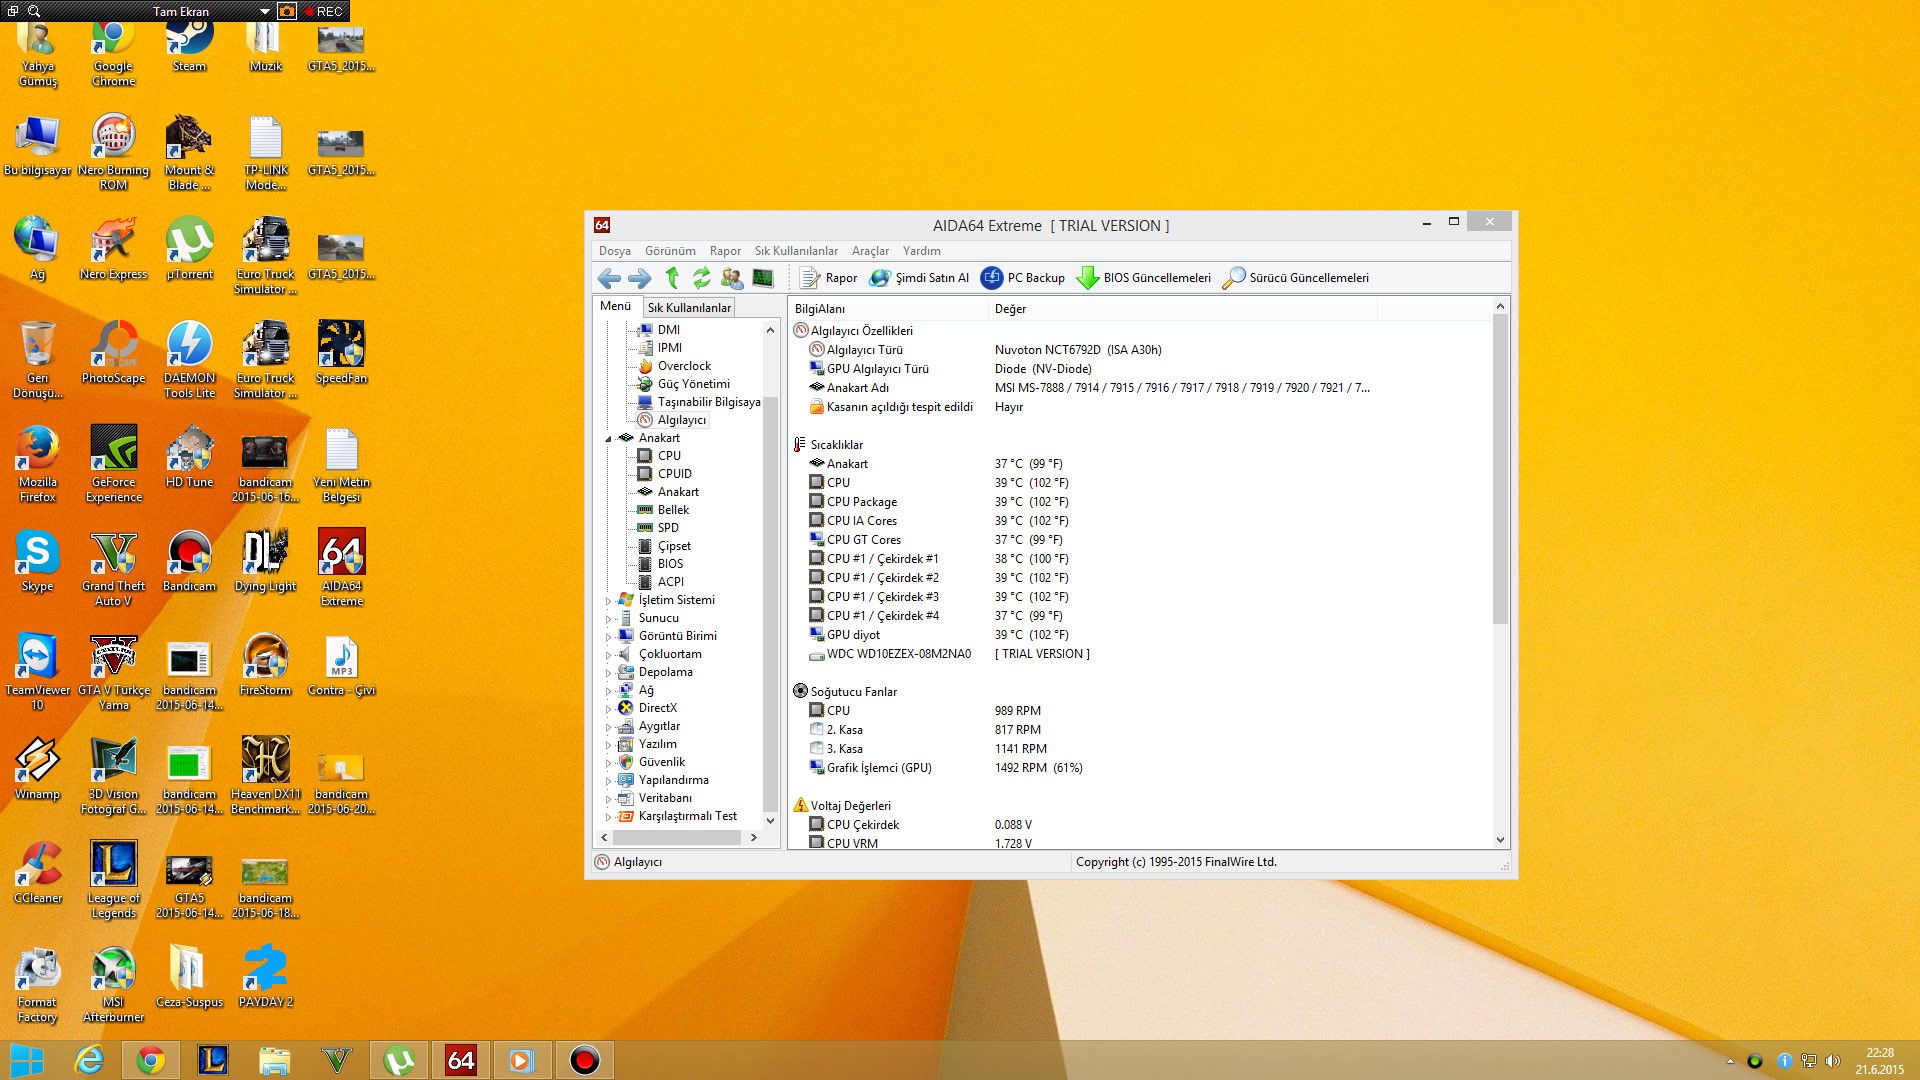Click the right panel vertical scrollbar down arrow
1920x1080 pixels.
point(1500,840)
